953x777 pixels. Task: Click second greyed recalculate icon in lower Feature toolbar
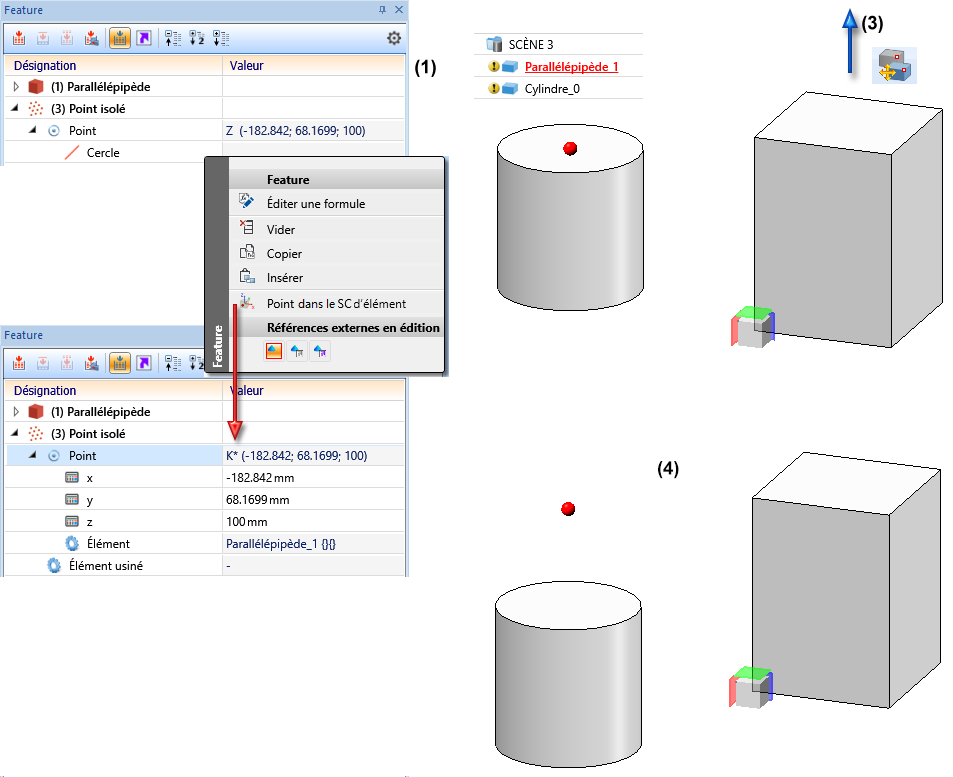[43, 363]
